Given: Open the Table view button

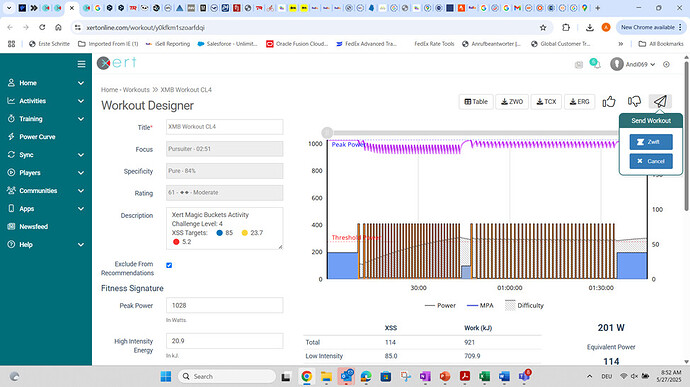Looking at the screenshot, I should click(x=476, y=102).
